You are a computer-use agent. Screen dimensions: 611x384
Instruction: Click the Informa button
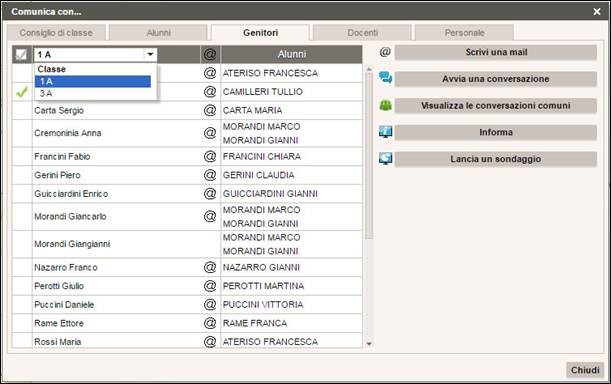(x=496, y=132)
